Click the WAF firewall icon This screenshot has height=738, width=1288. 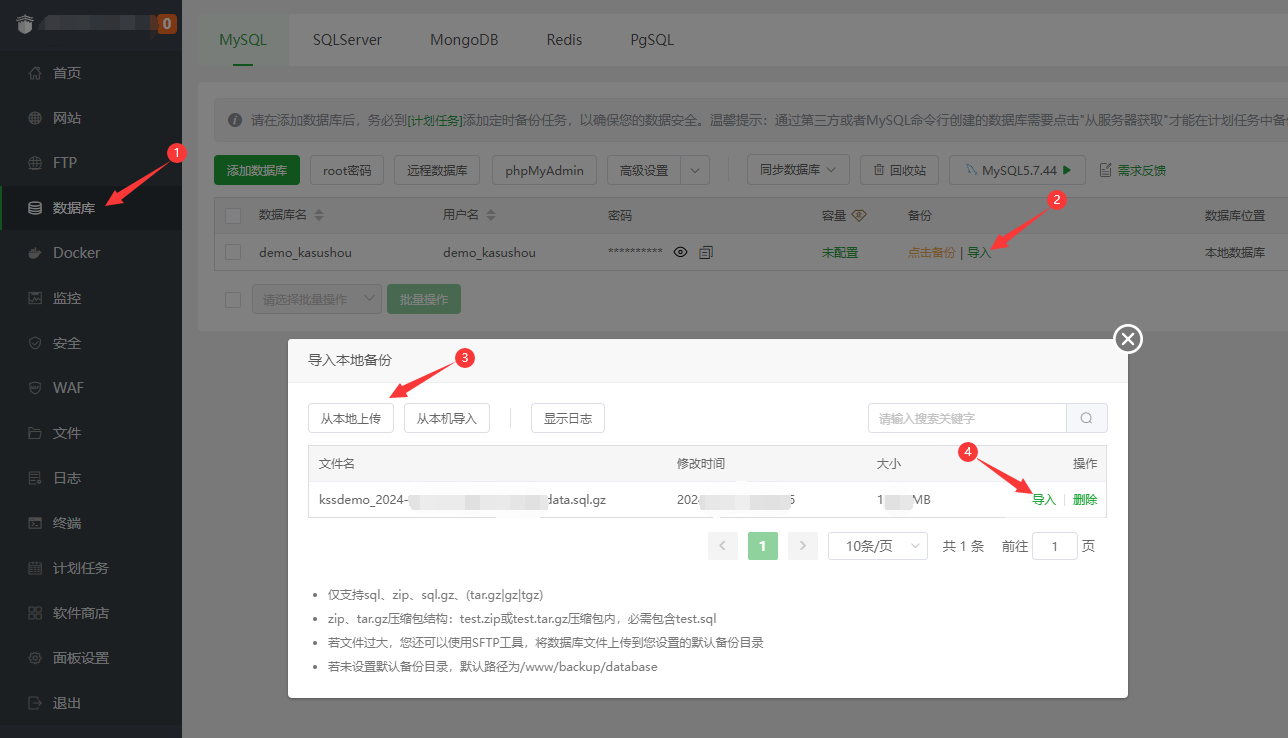coord(35,388)
